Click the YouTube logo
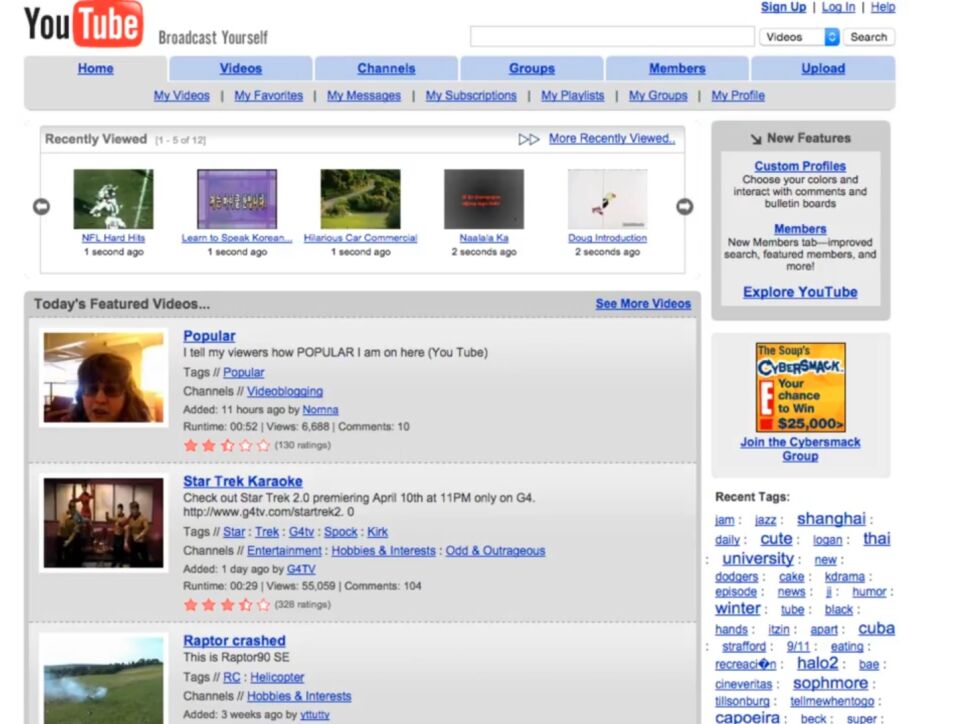 pos(83,23)
